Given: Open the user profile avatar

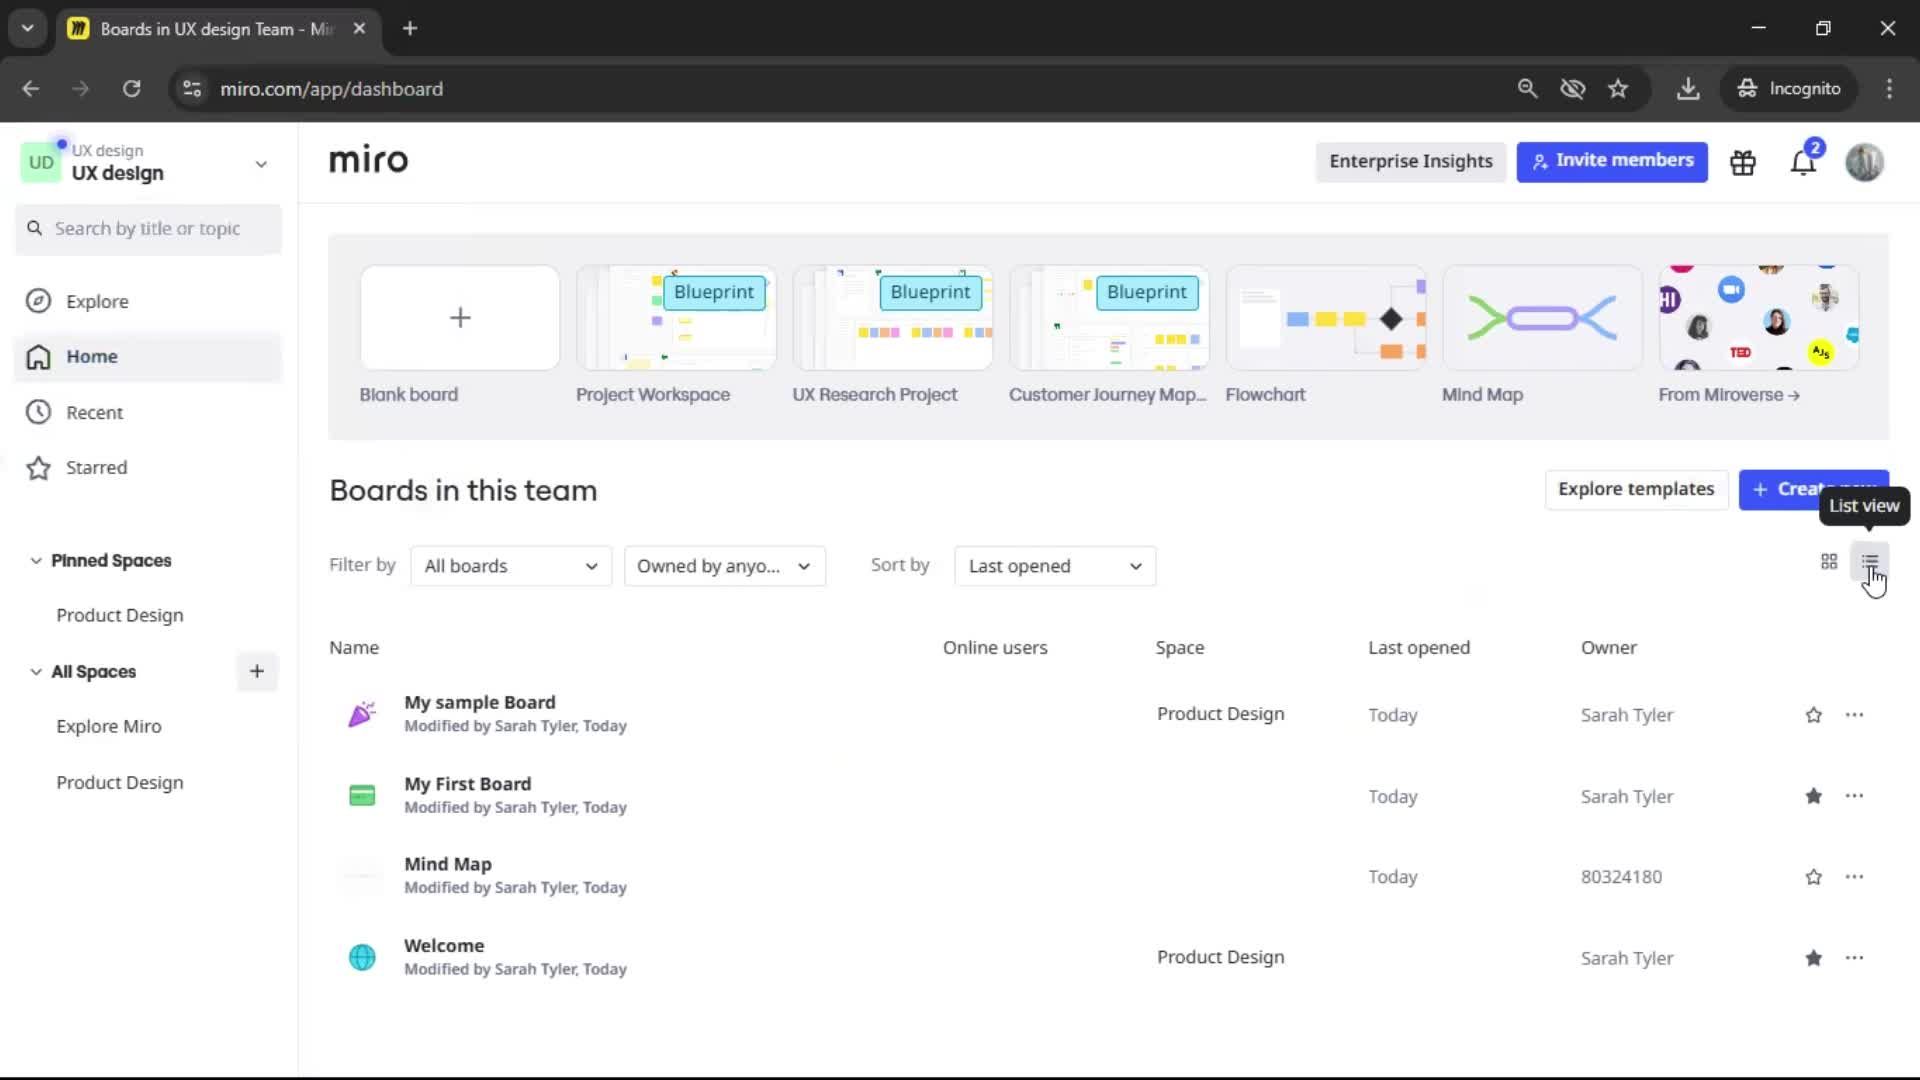Looking at the screenshot, I should click(1864, 162).
